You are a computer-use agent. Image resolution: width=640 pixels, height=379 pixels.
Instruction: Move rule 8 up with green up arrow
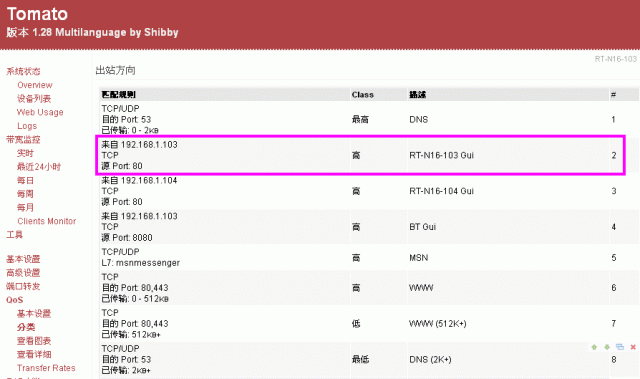click(594, 347)
